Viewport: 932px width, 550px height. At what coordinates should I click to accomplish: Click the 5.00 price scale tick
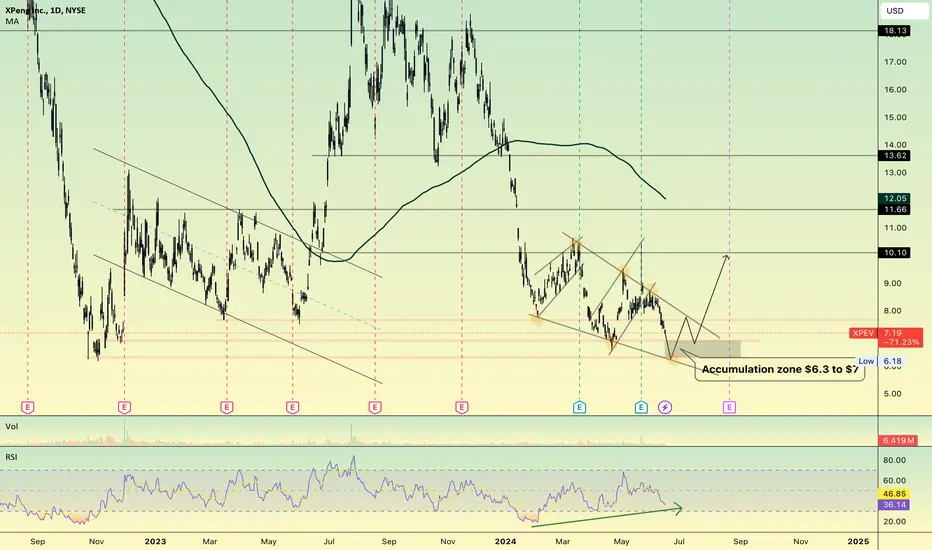tap(893, 394)
